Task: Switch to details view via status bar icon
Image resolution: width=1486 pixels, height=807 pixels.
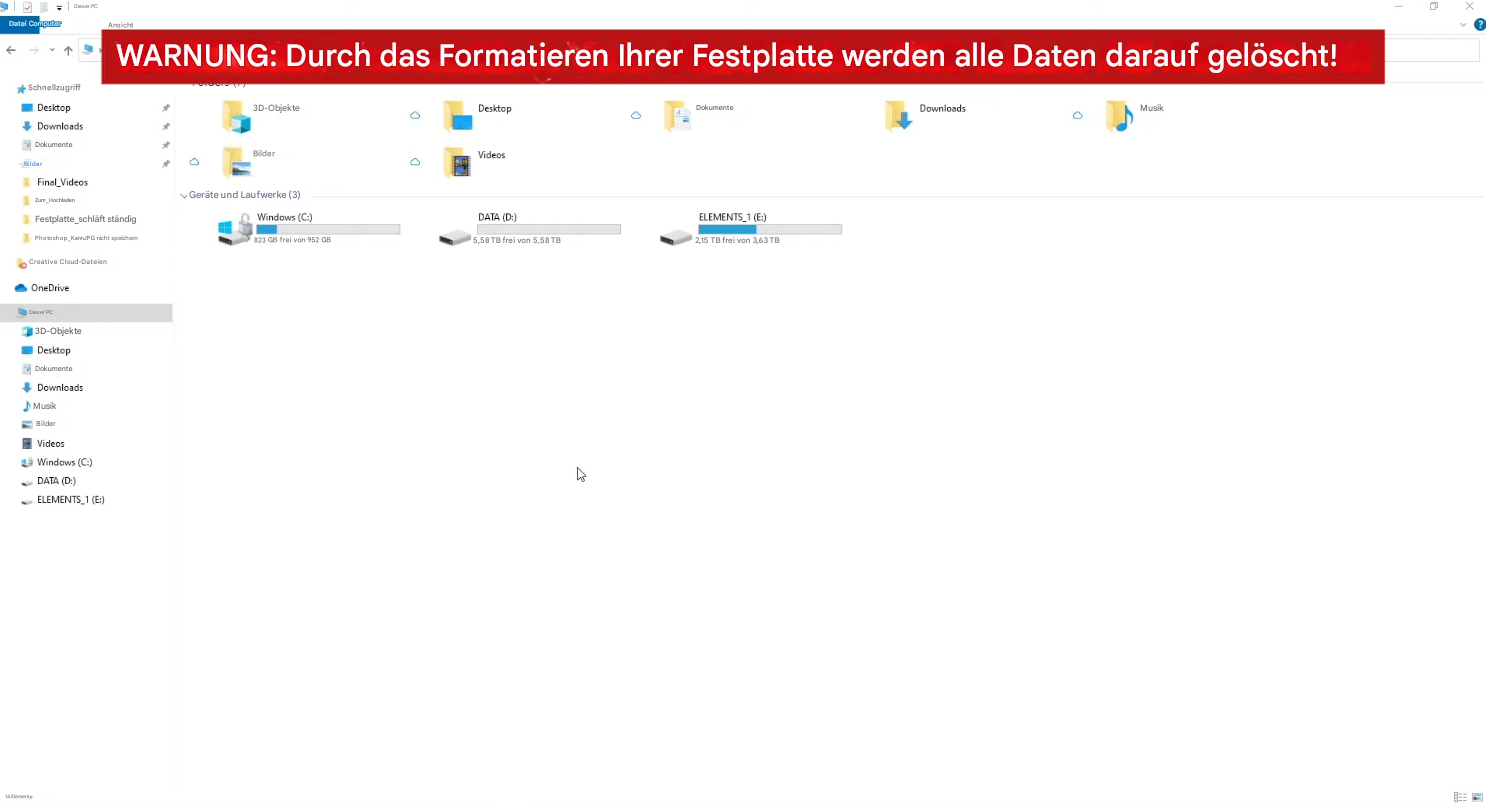Action: (1460, 797)
